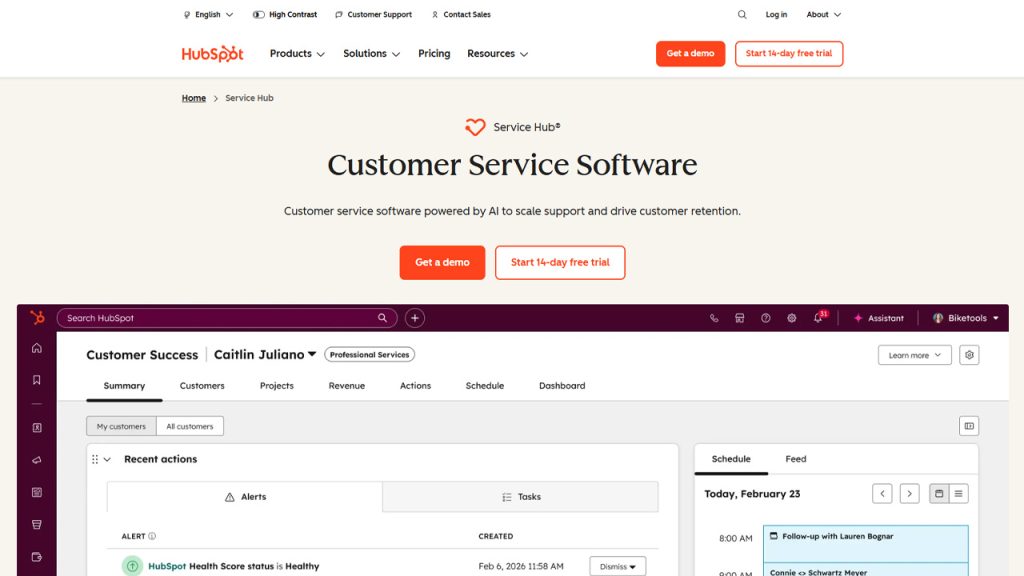Open the help question mark icon
The height and width of the screenshot is (576, 1024).
(x=765, y=318)
